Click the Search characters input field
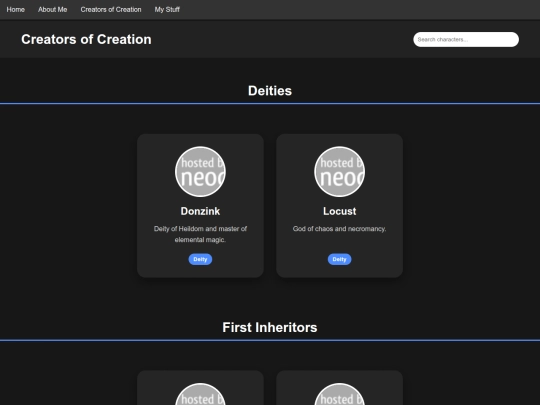Screen dimensions: 540x405 (x=466, y=40)
